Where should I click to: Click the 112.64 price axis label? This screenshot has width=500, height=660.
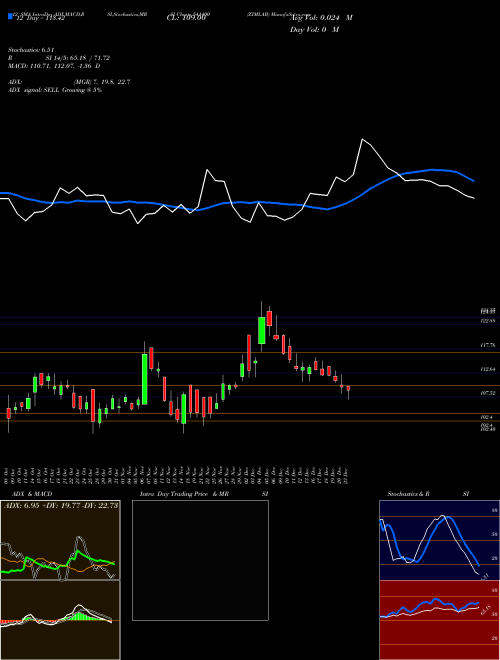487,369
